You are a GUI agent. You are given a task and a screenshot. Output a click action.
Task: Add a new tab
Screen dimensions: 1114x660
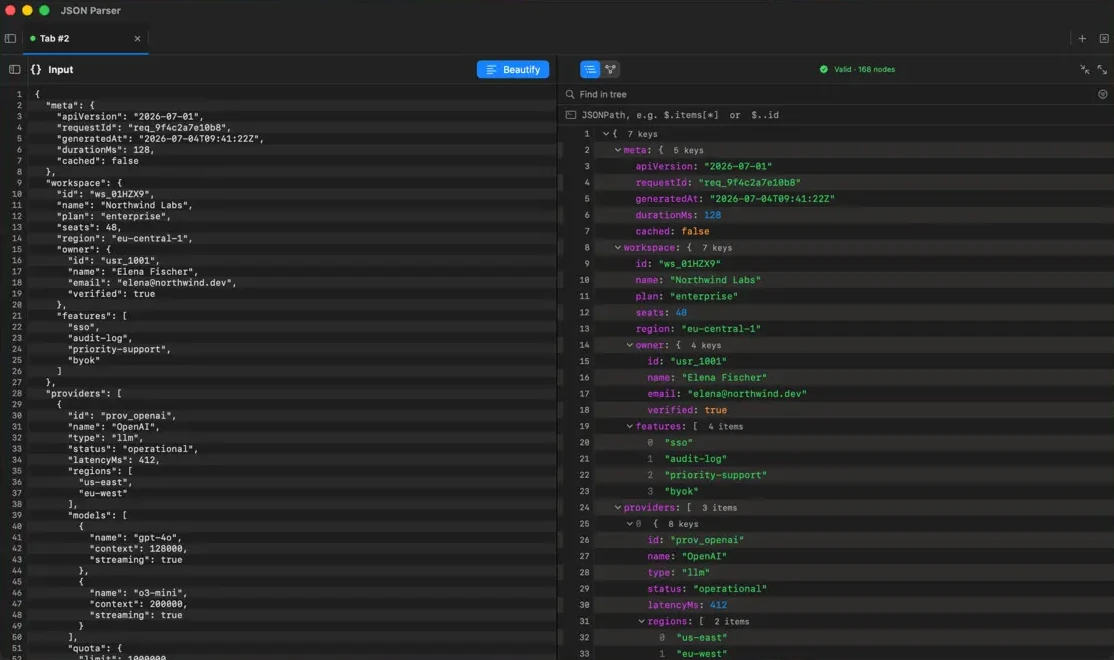(1082, 38)
